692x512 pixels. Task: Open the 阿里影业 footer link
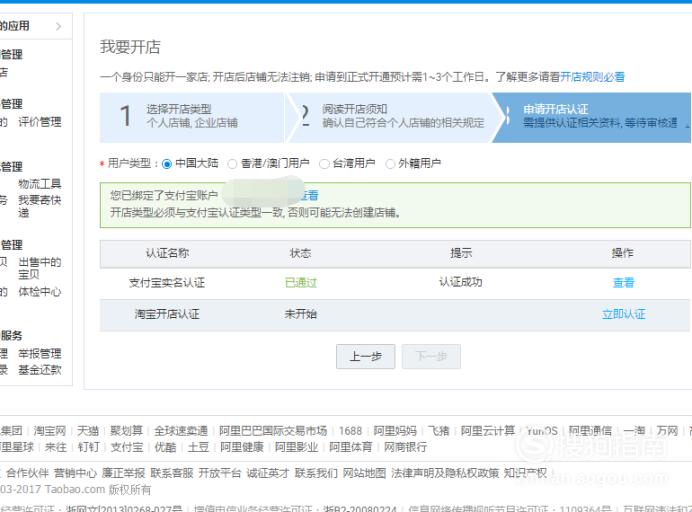(x=297, y=447)
